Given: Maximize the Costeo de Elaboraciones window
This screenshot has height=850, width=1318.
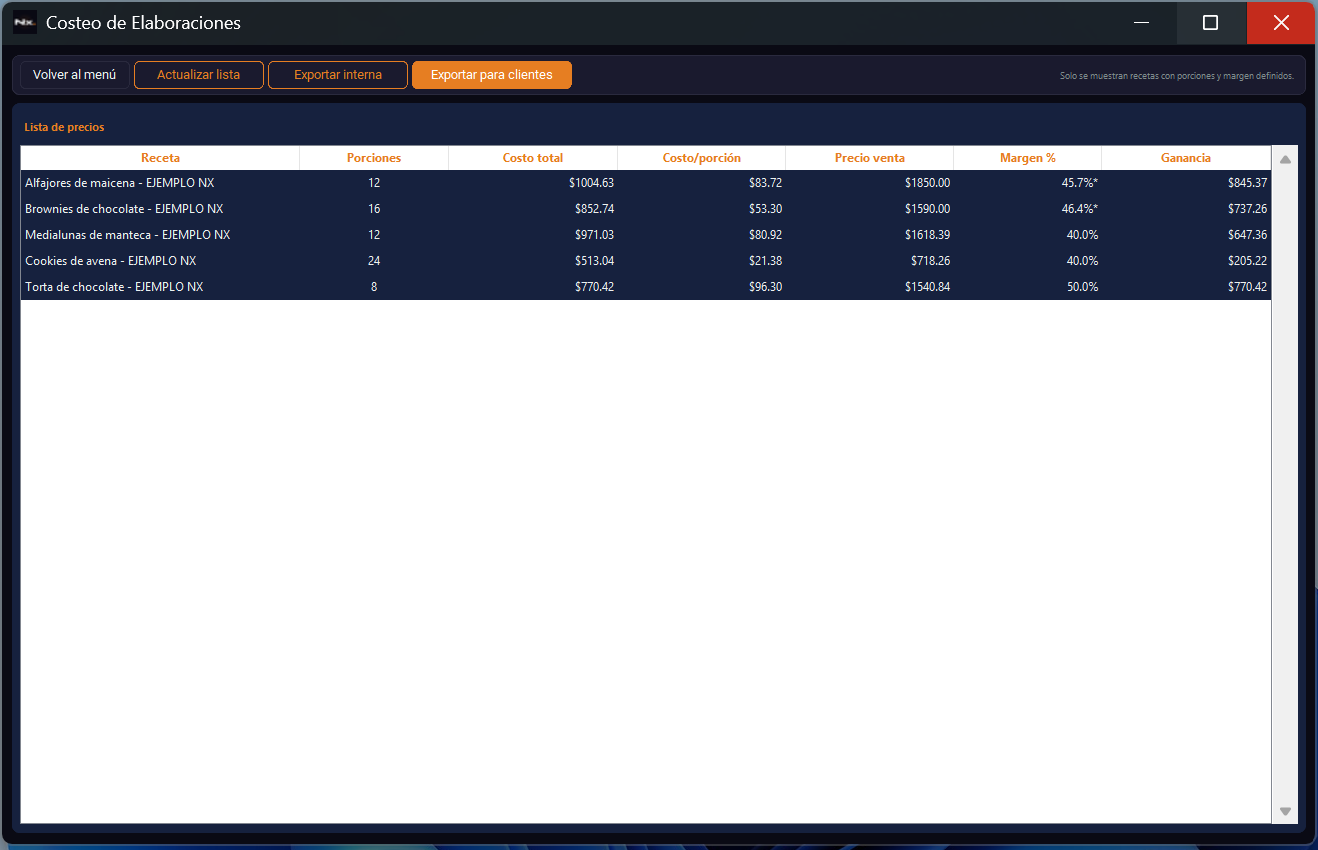Looking at the screenshot, I should click(x=1211, y=22).
